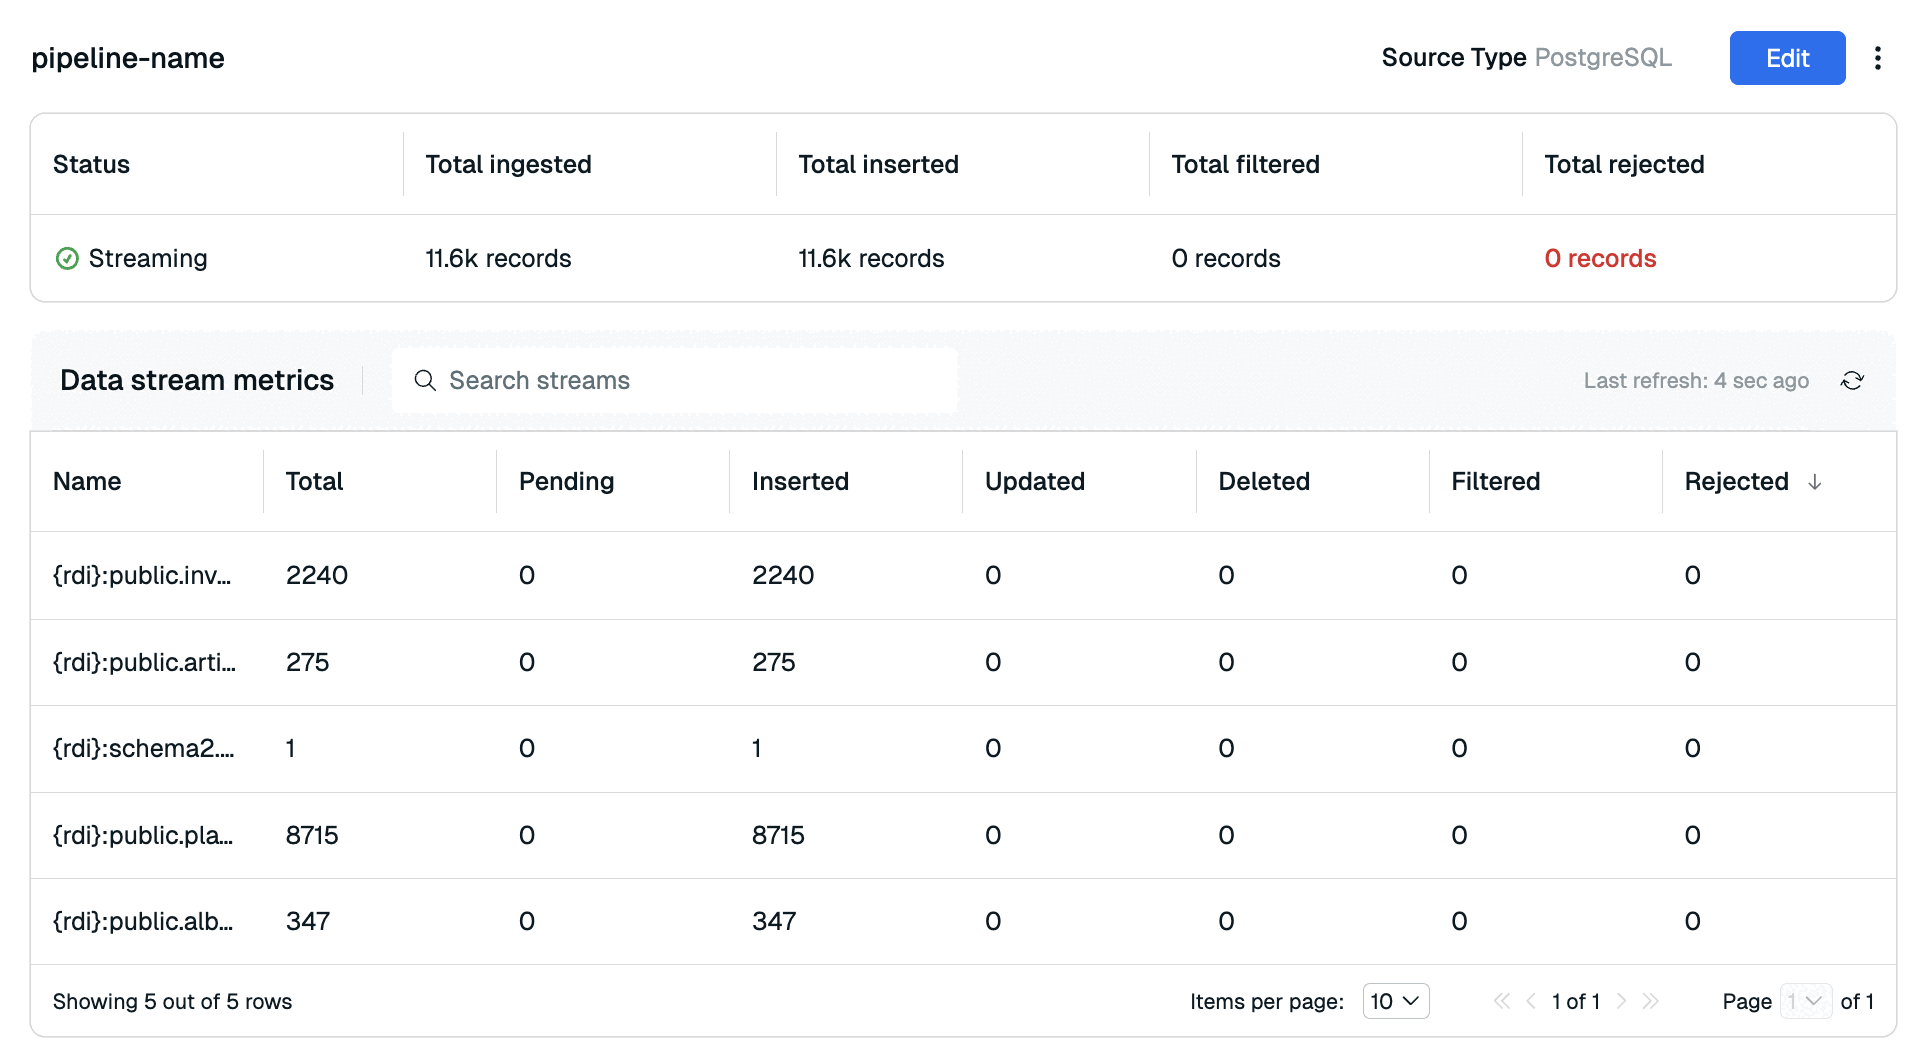This screenshot has width=1918, height=1058.
Task: Go to the first page arrow
Action: pos(1501,1001)
